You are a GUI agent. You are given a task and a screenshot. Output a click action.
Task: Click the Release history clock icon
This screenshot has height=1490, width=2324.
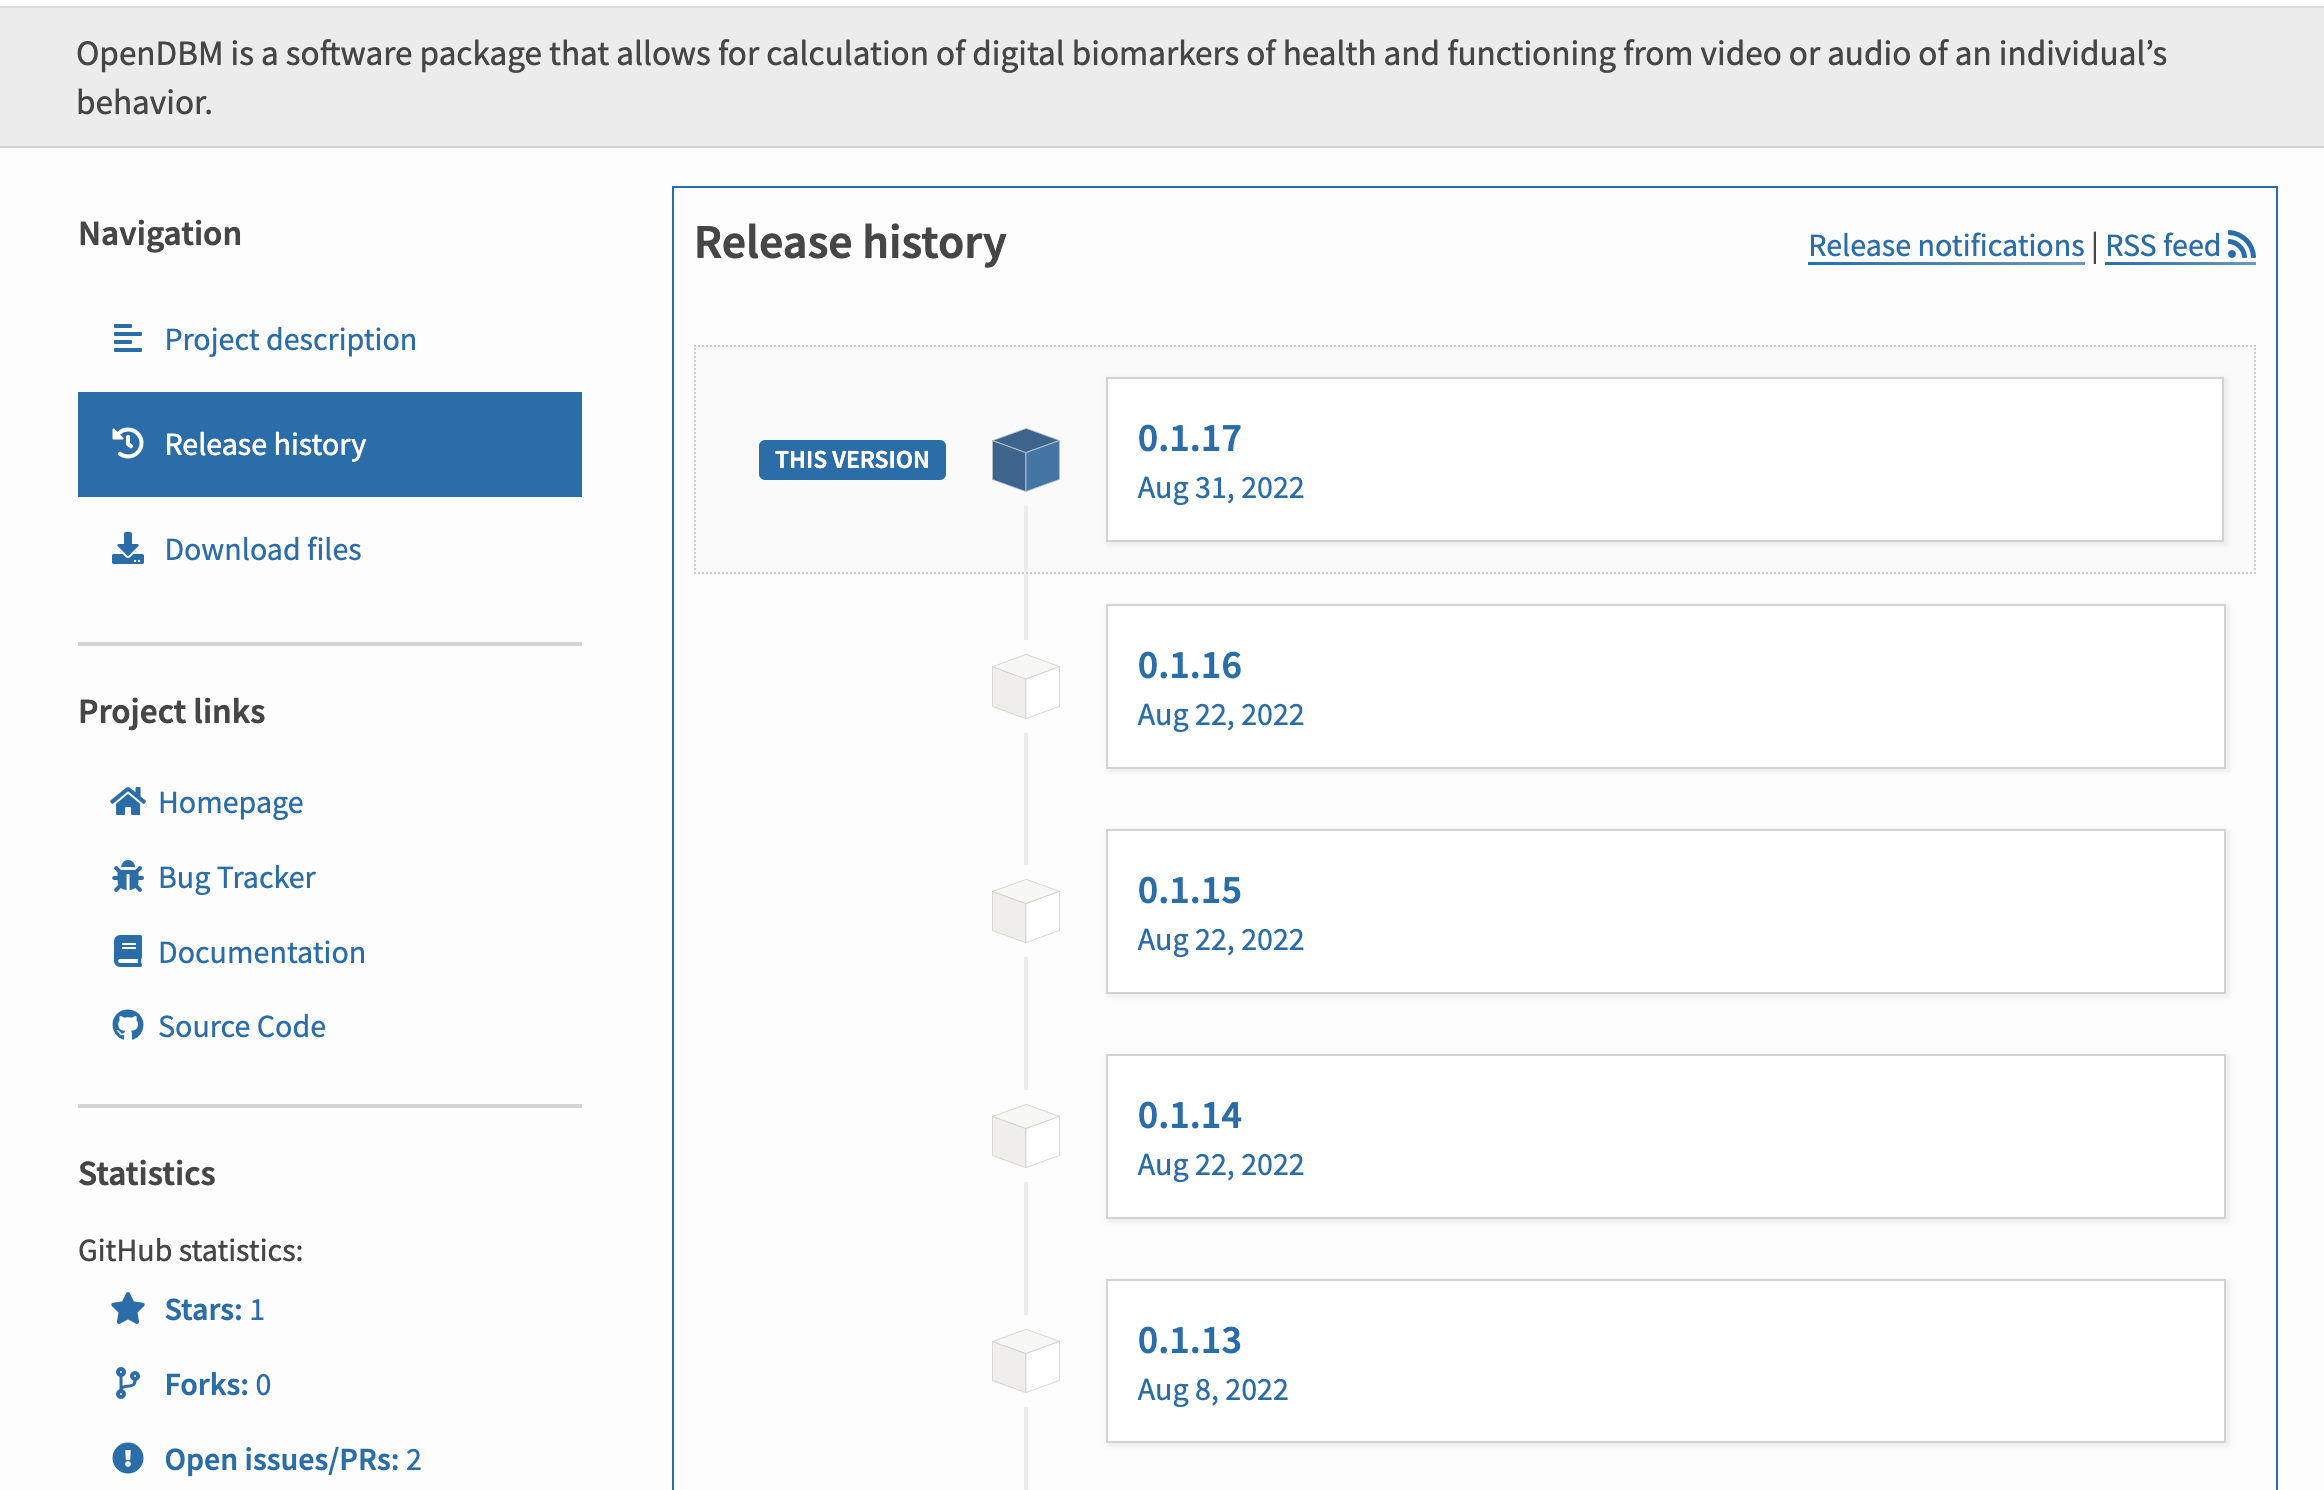coord(128,443)
